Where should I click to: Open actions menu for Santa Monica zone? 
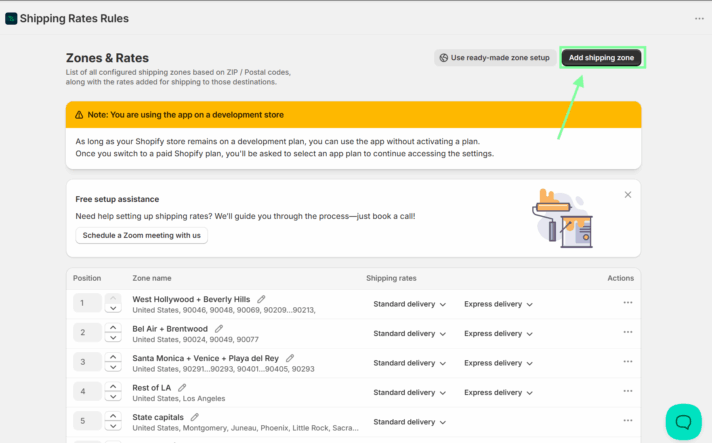tap(628, 362)
